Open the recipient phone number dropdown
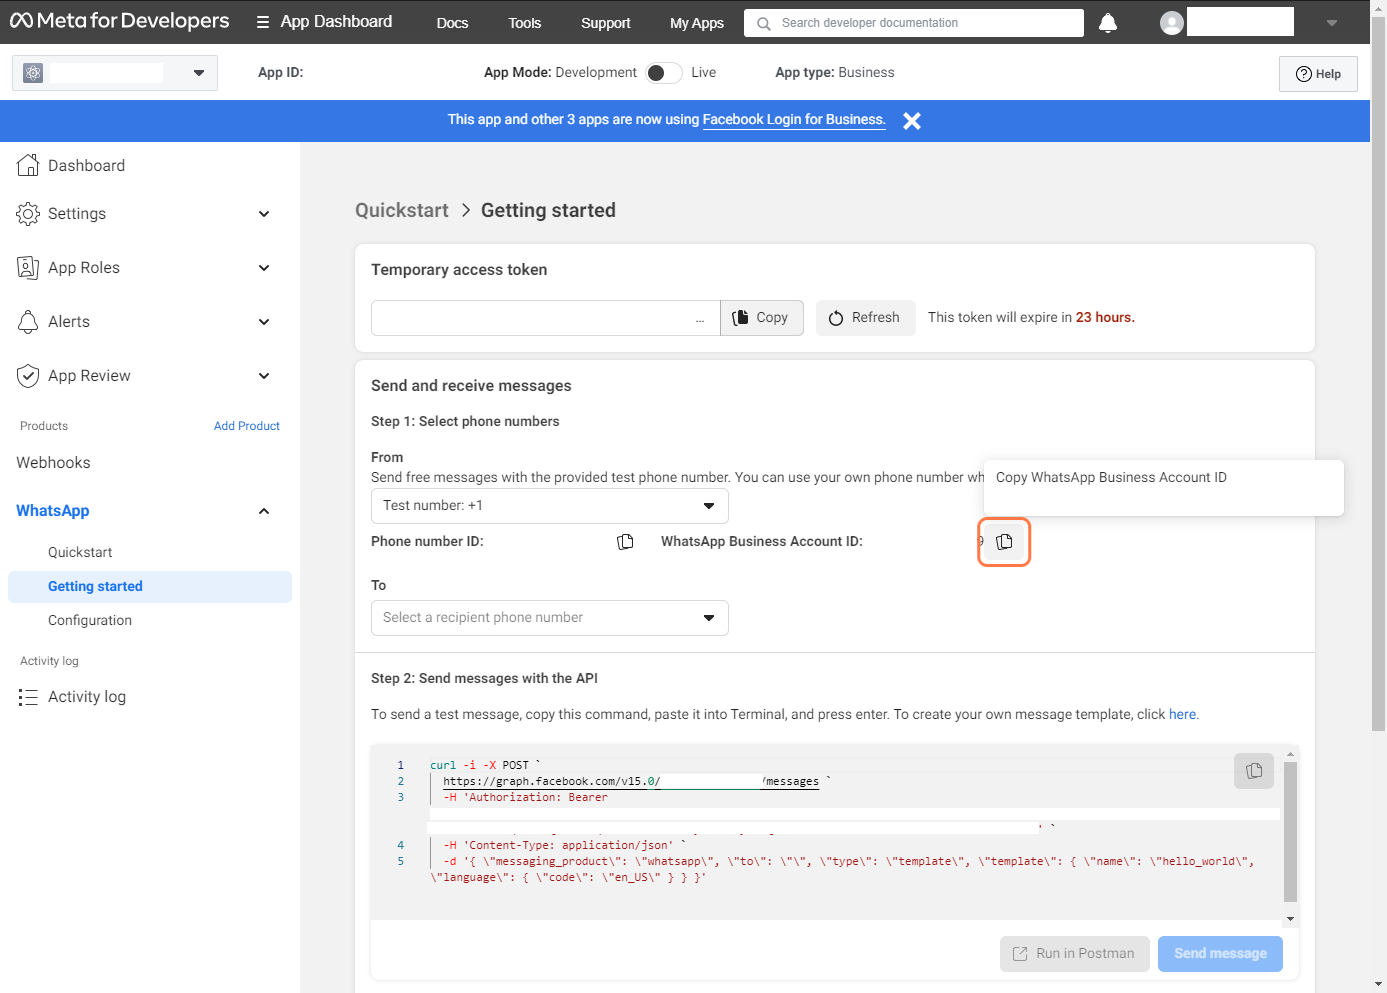Viewport: 1387px width, 993px height. coord(550,618)
